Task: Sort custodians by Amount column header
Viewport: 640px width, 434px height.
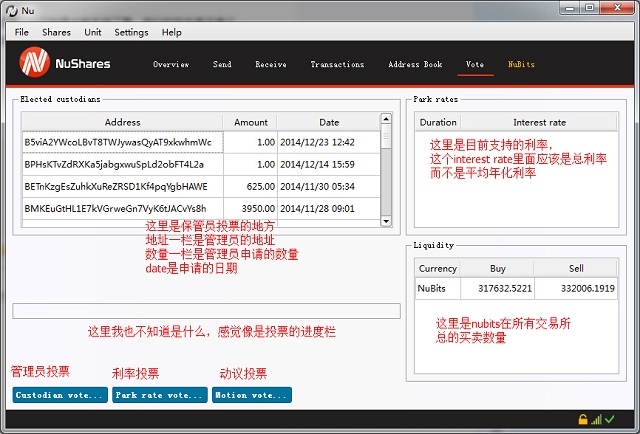Action: click(251, 122)
